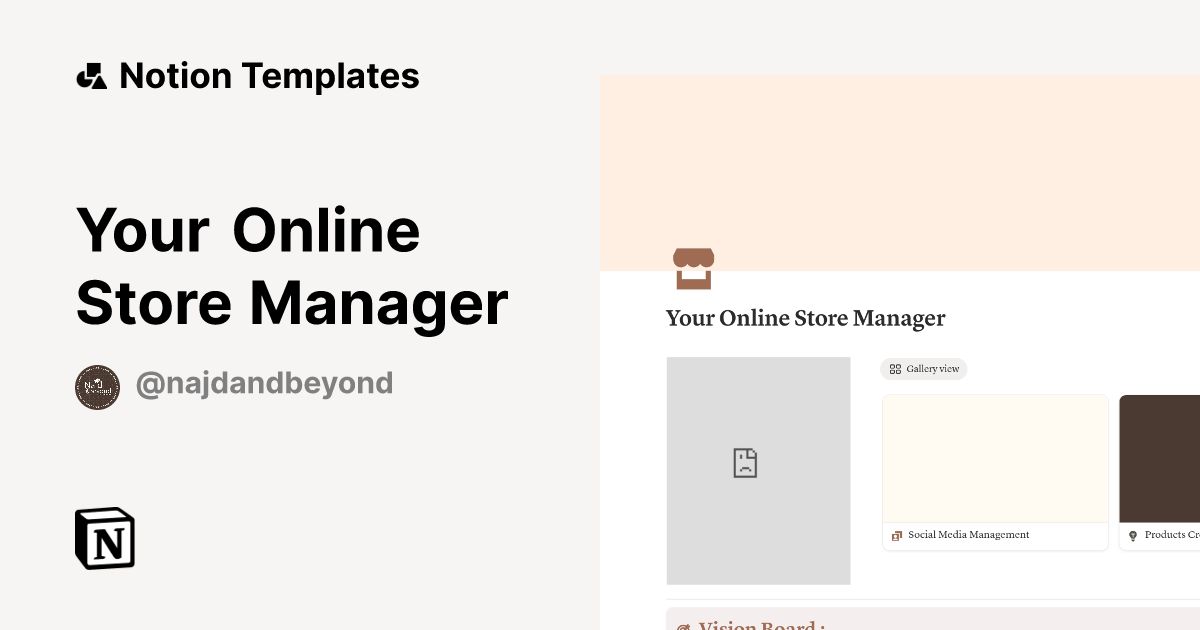Click the peach cover color banner
The image size is (1200, 630).
[900, 170]
